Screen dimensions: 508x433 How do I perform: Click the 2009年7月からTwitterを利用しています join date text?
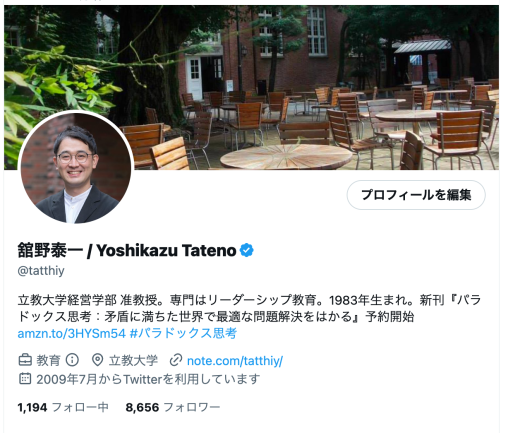click(148, 379)
